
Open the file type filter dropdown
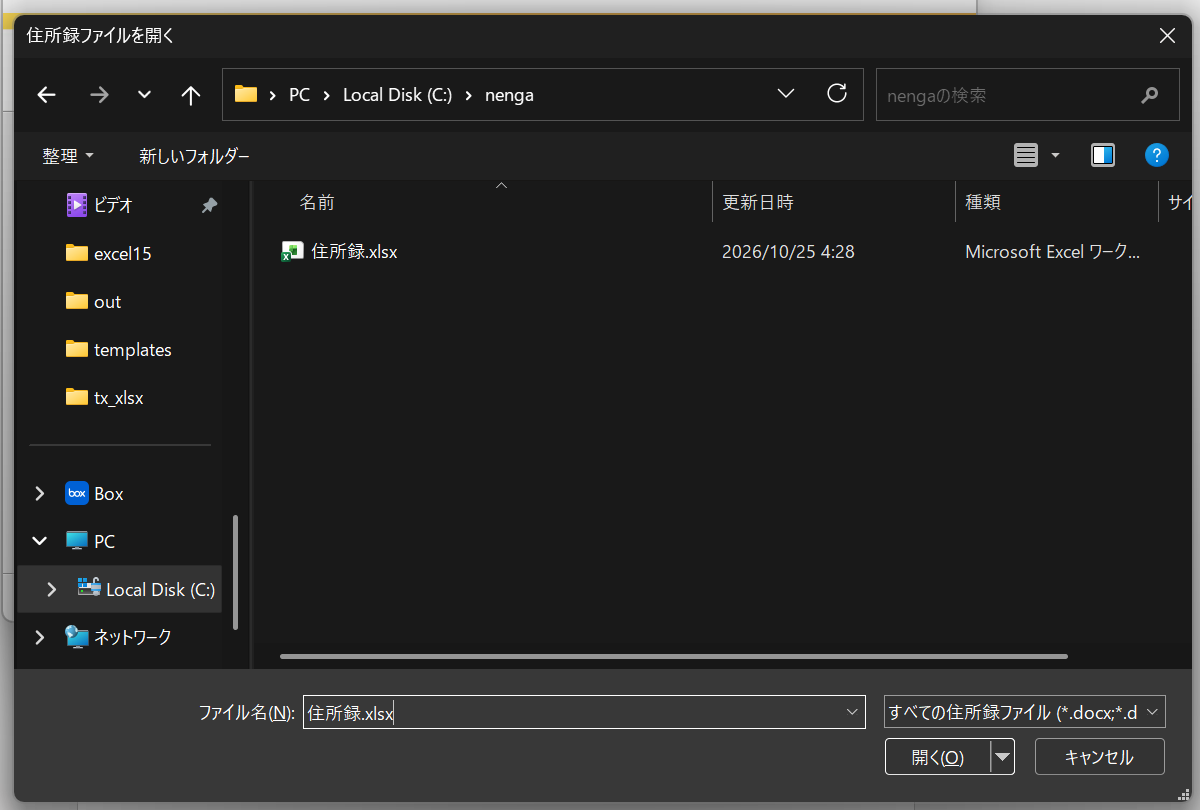1026,712
